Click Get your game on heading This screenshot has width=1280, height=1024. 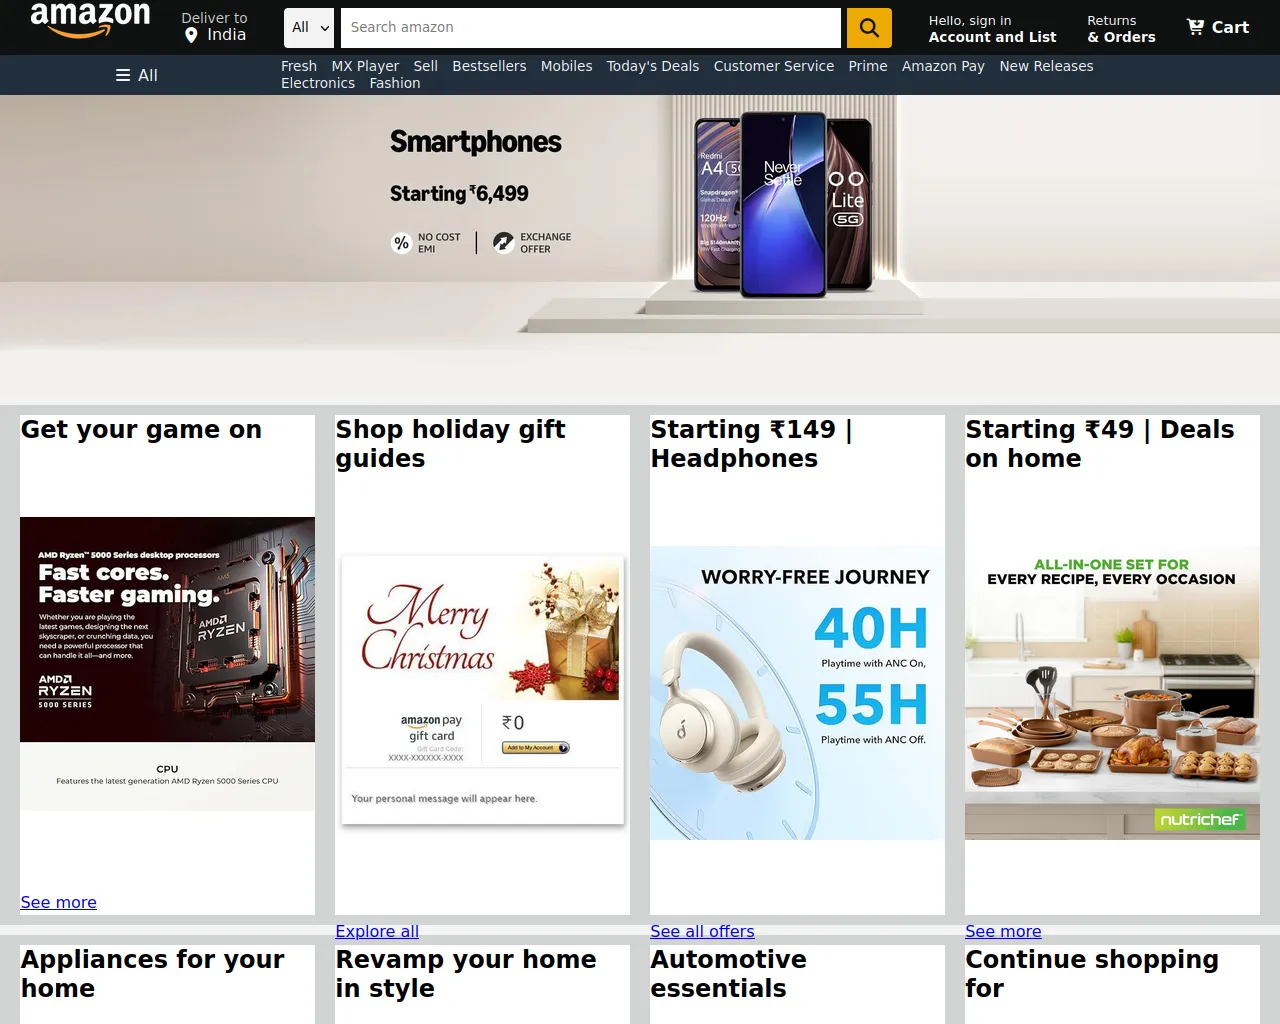point(141,430)
